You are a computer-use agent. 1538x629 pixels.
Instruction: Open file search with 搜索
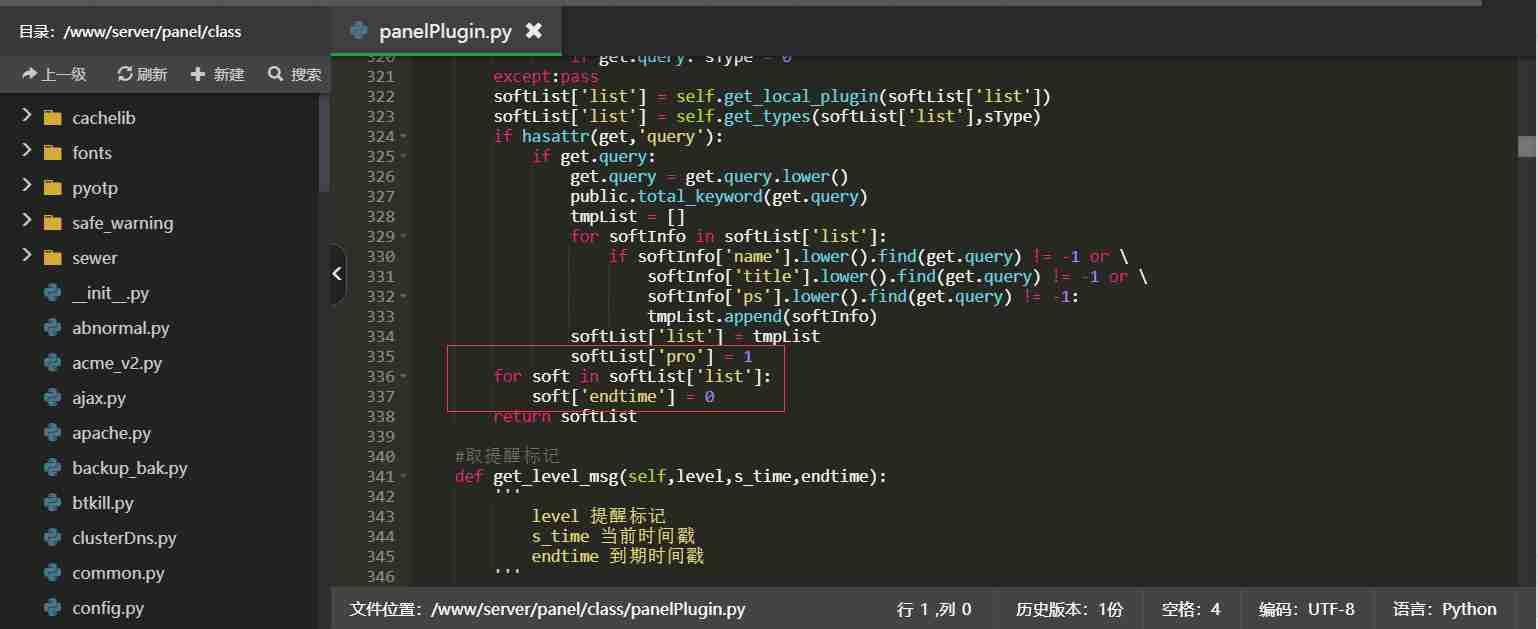coord(295,74)
